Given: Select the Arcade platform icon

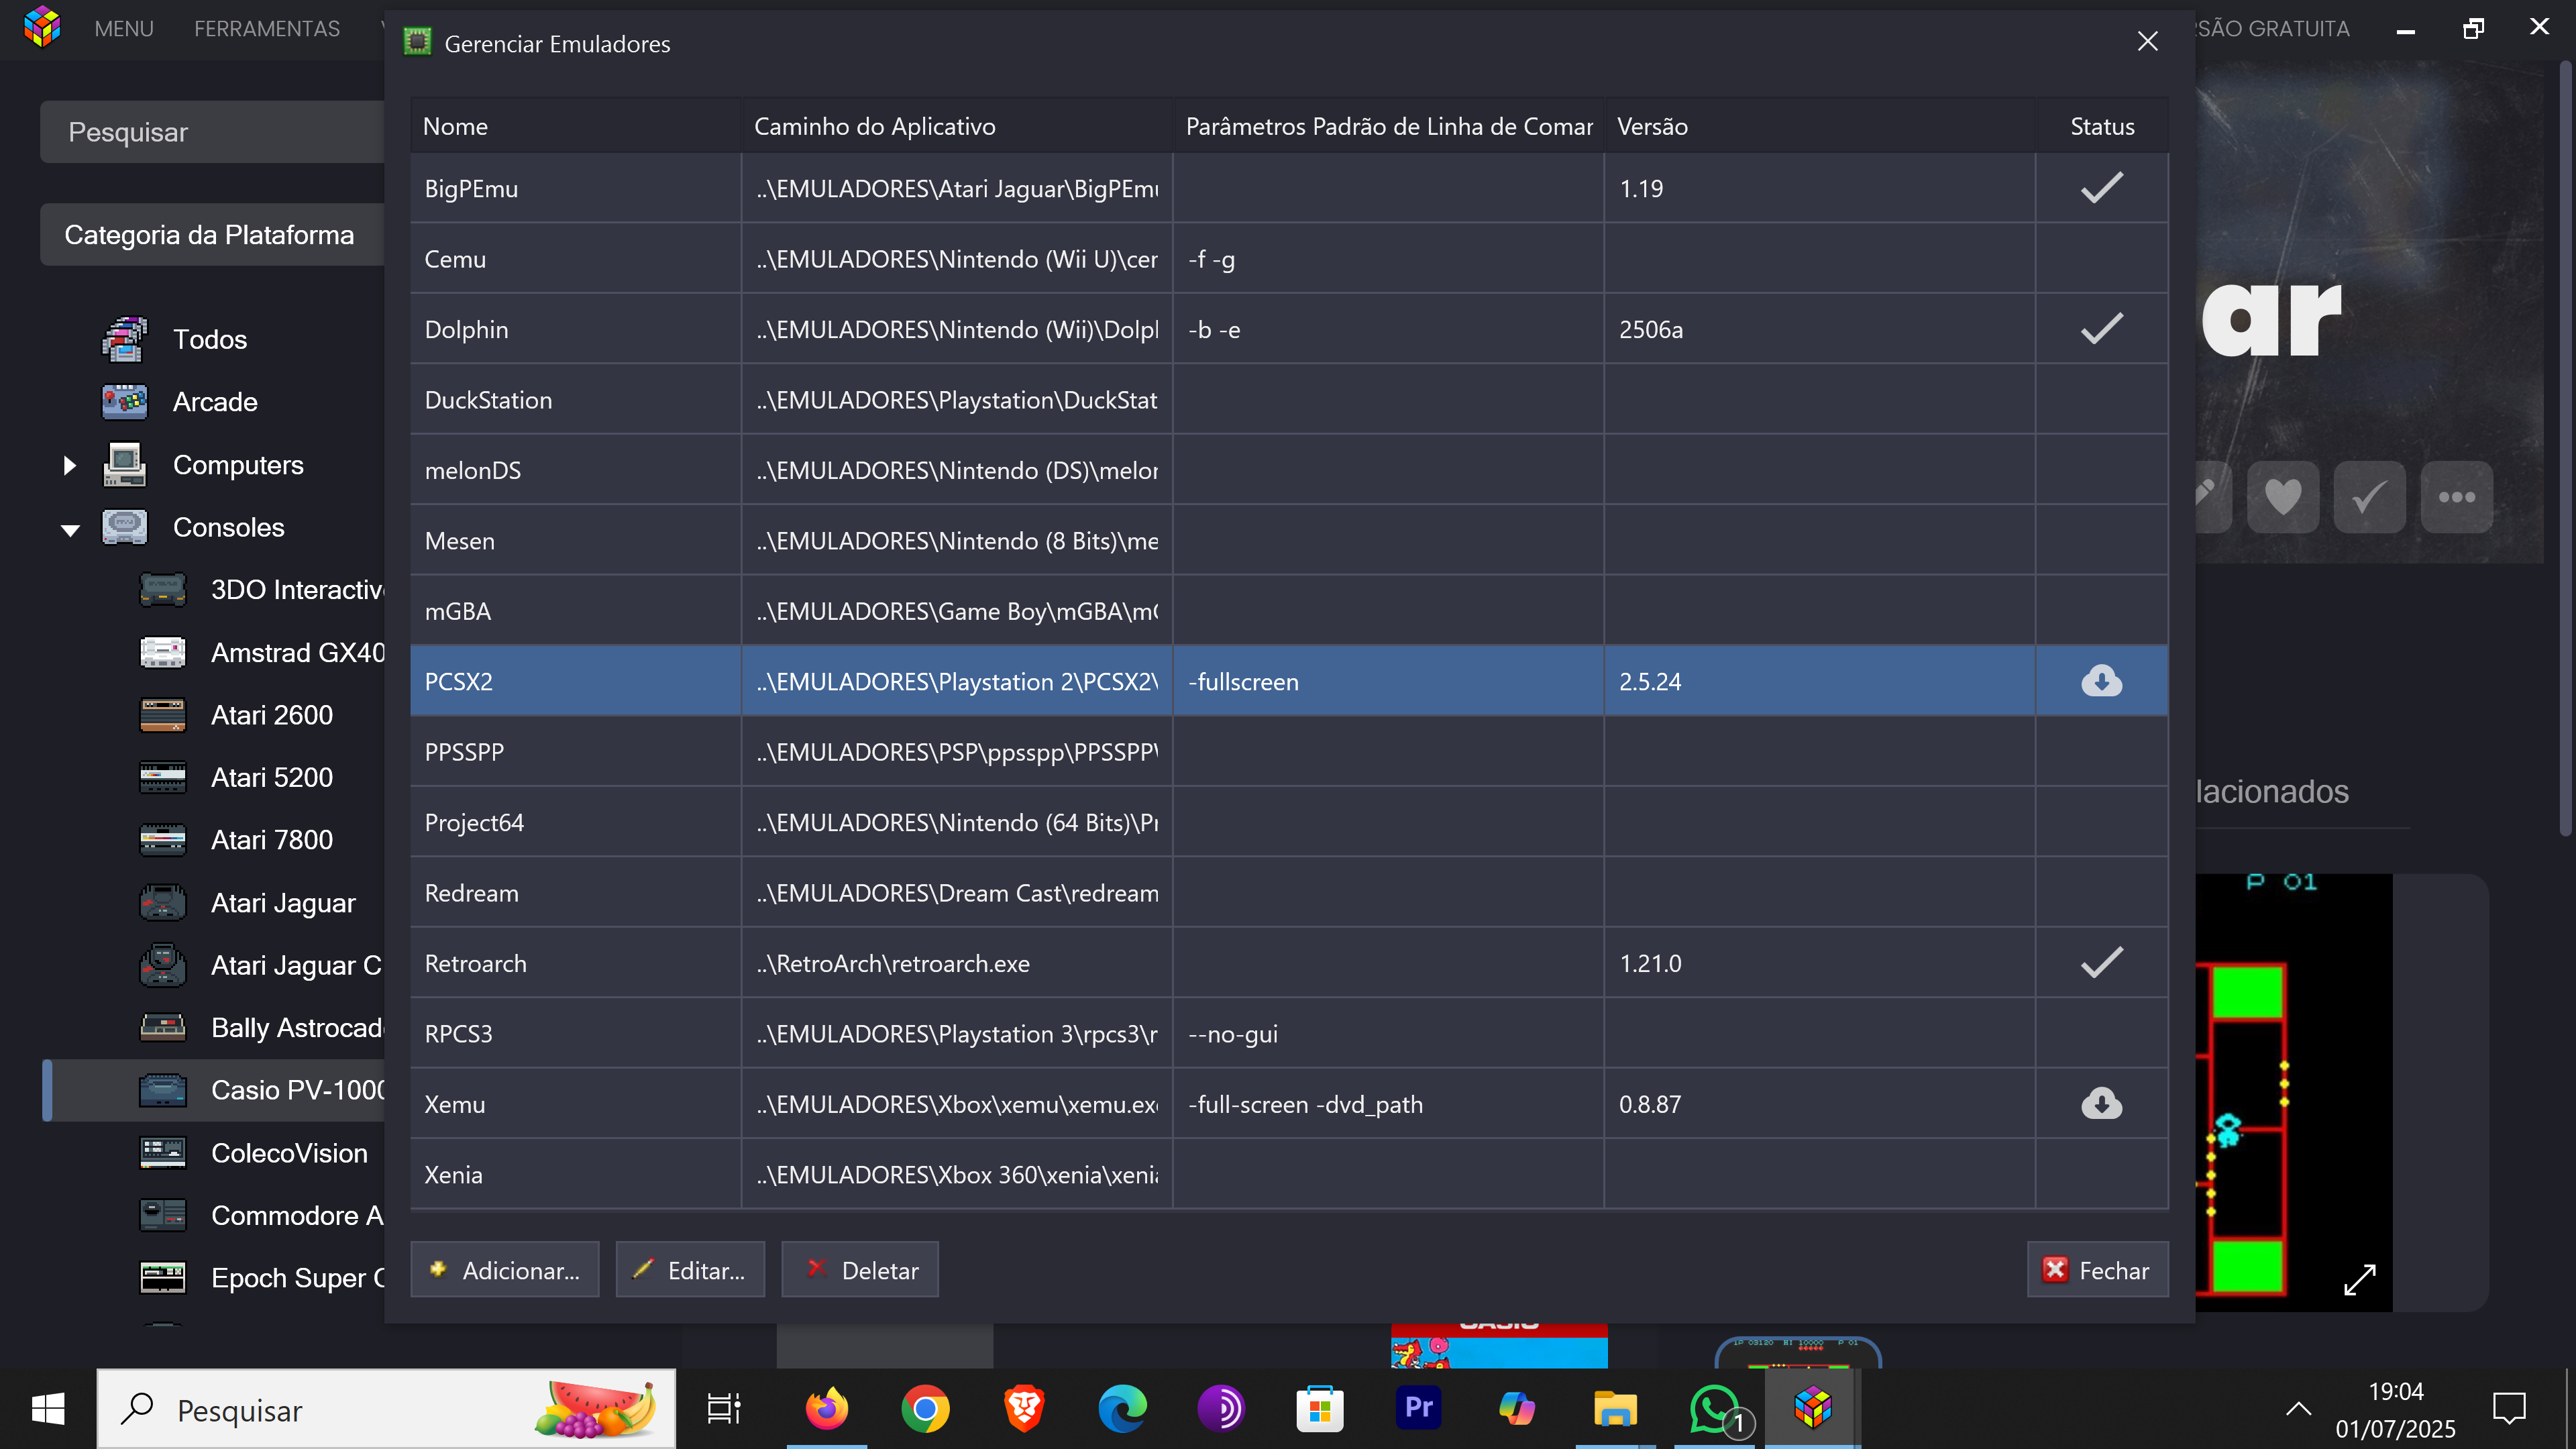Looking at the screenshot, I should point(124,402).
